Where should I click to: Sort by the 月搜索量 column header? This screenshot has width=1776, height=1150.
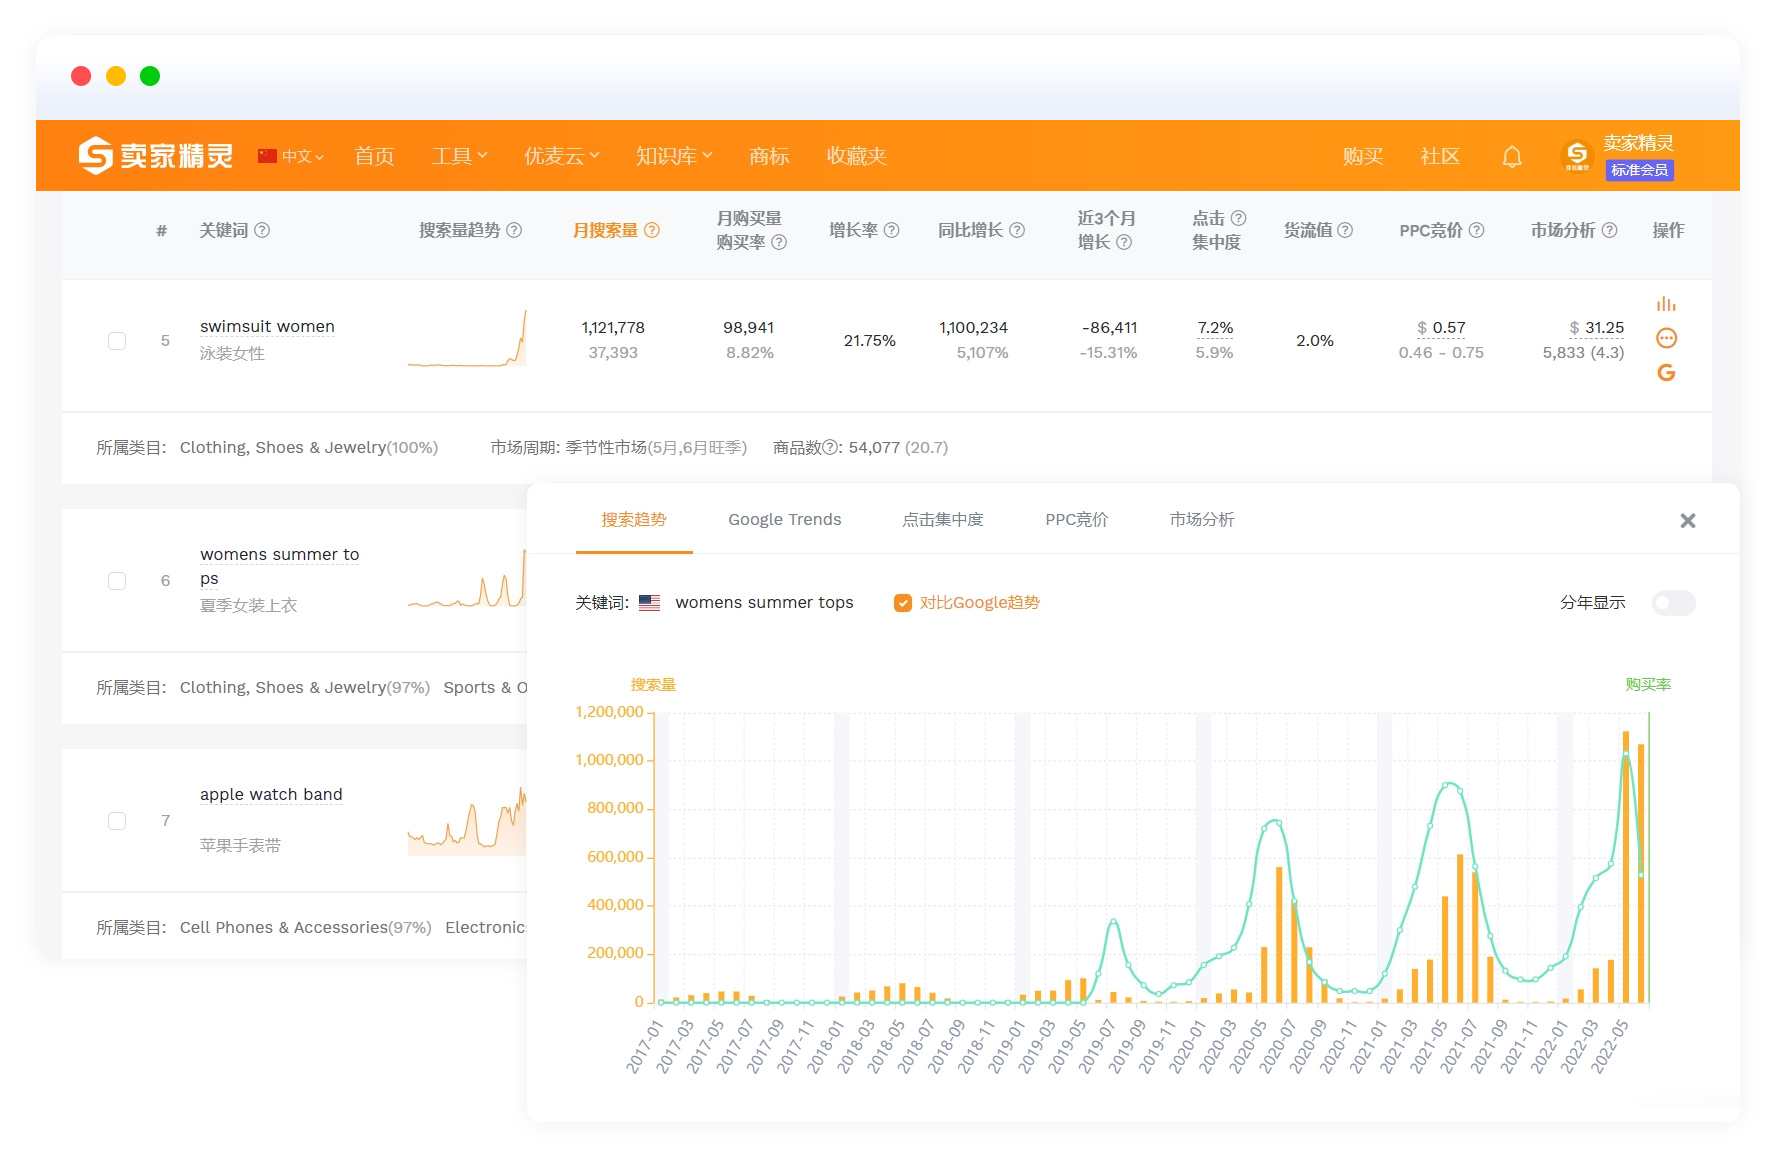[x=605, y=230]
